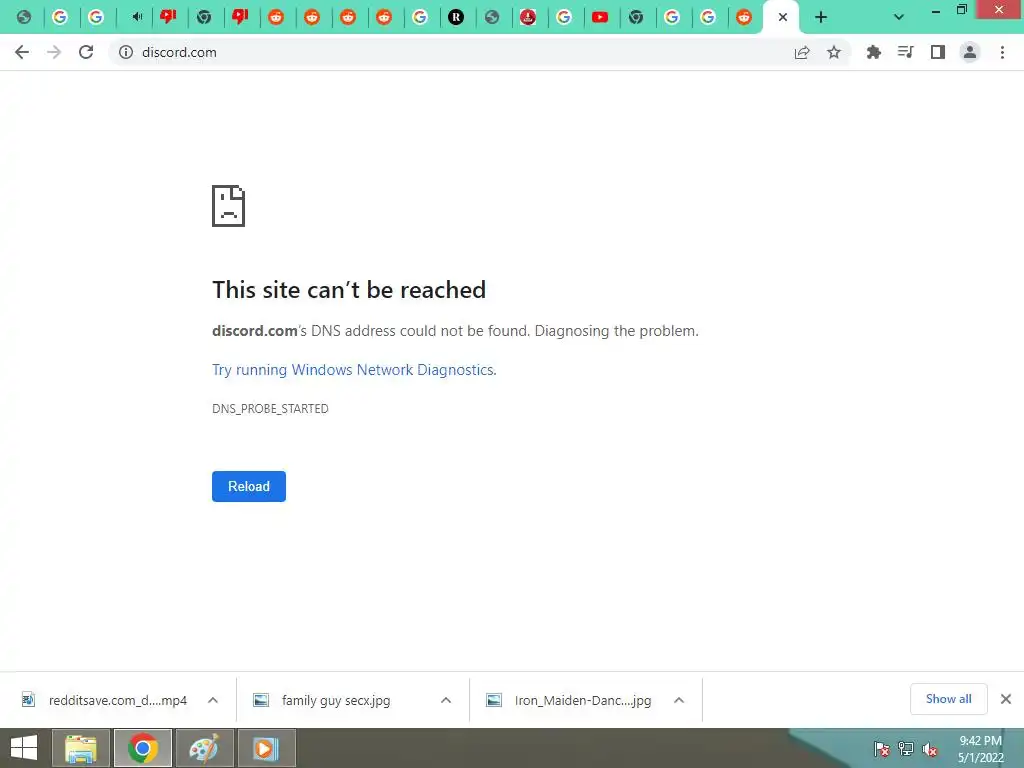Image resolution: width=1024 pixels, height=768 pixels.
Task: Expand options for Iron_Maiden-Danc jpg download
Action: (x=679, y=700)
